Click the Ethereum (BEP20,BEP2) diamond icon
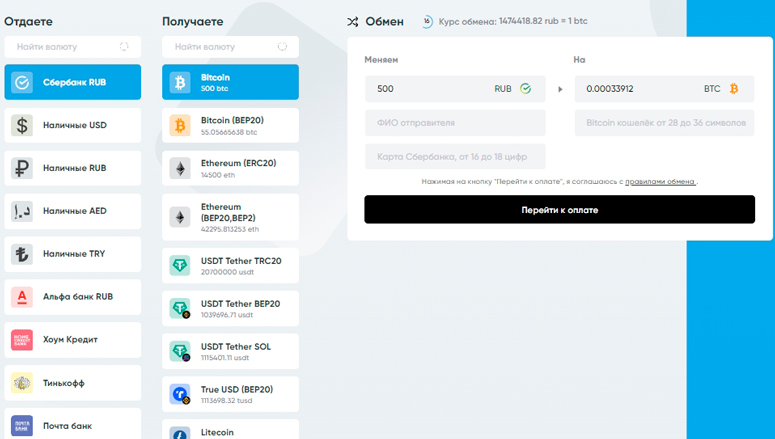775x439 pixels. pyautogui.click(x=180, y=217)
